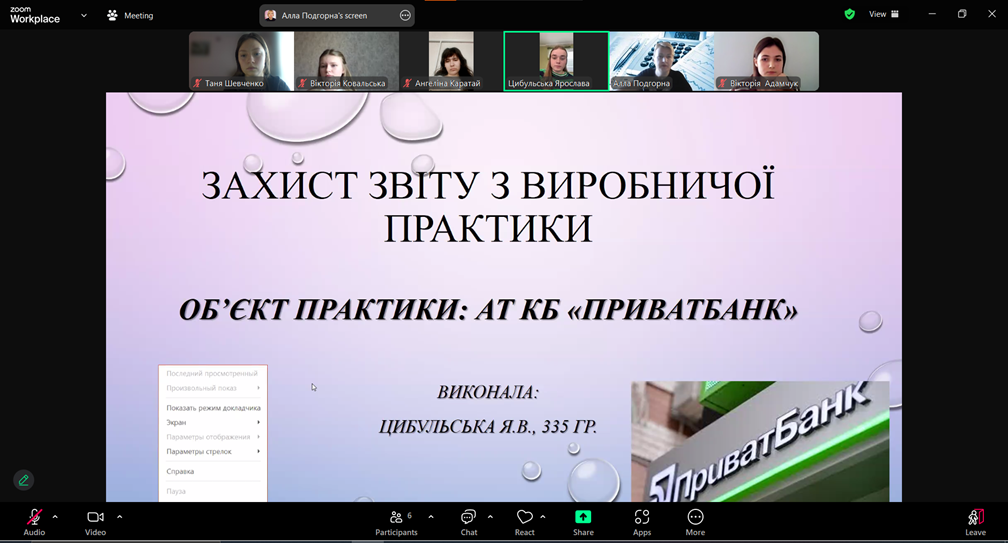This screenshot has width=1008, height=543.
Task: Open the More options menu
Action: (x=695, y=518)
